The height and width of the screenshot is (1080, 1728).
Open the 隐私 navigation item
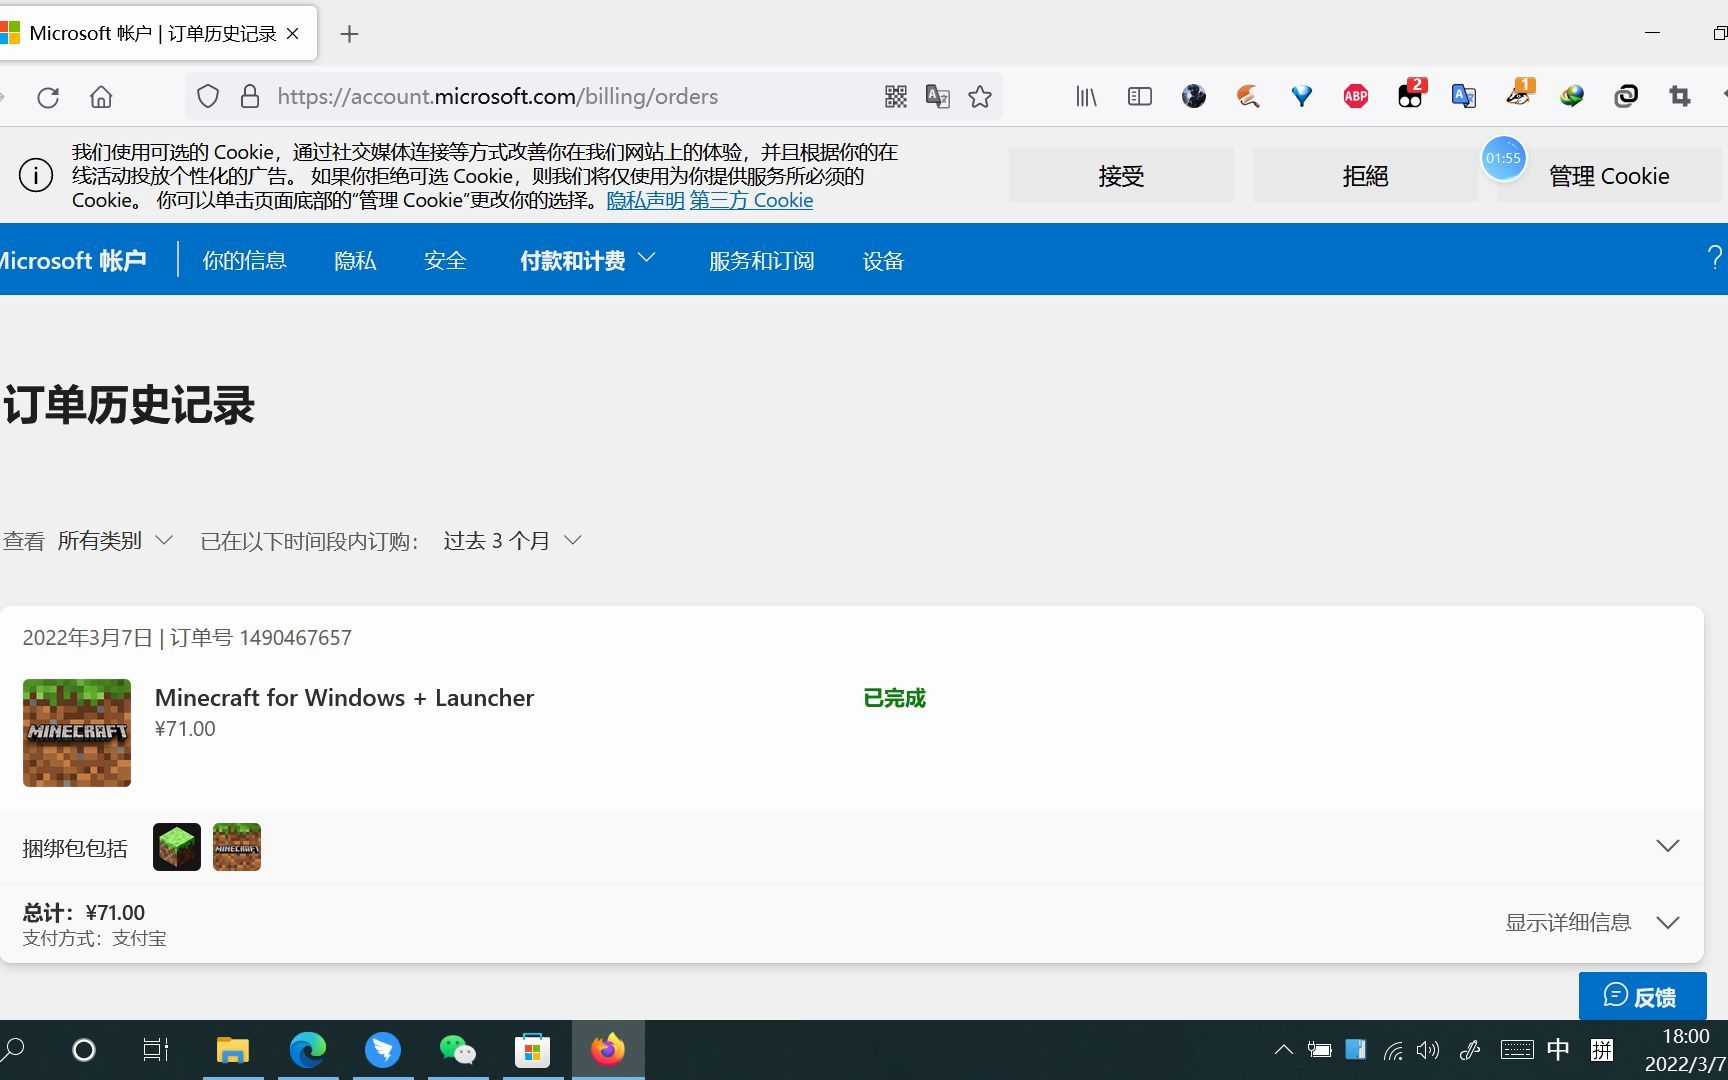(355, 260)
